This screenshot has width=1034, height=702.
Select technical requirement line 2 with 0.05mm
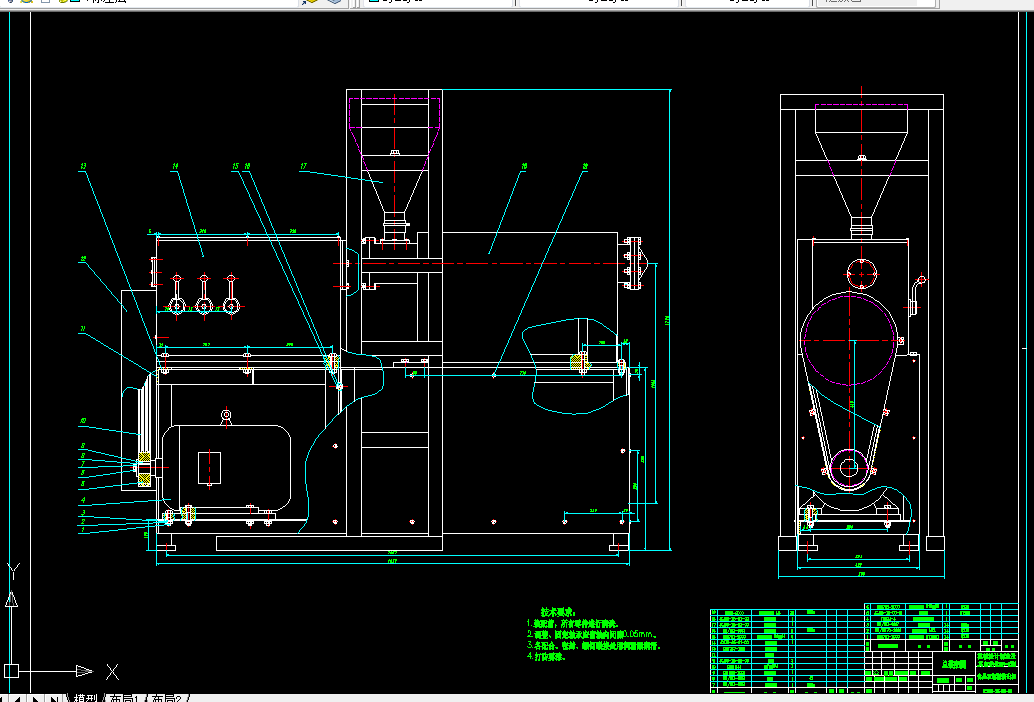tap(592, 634)
